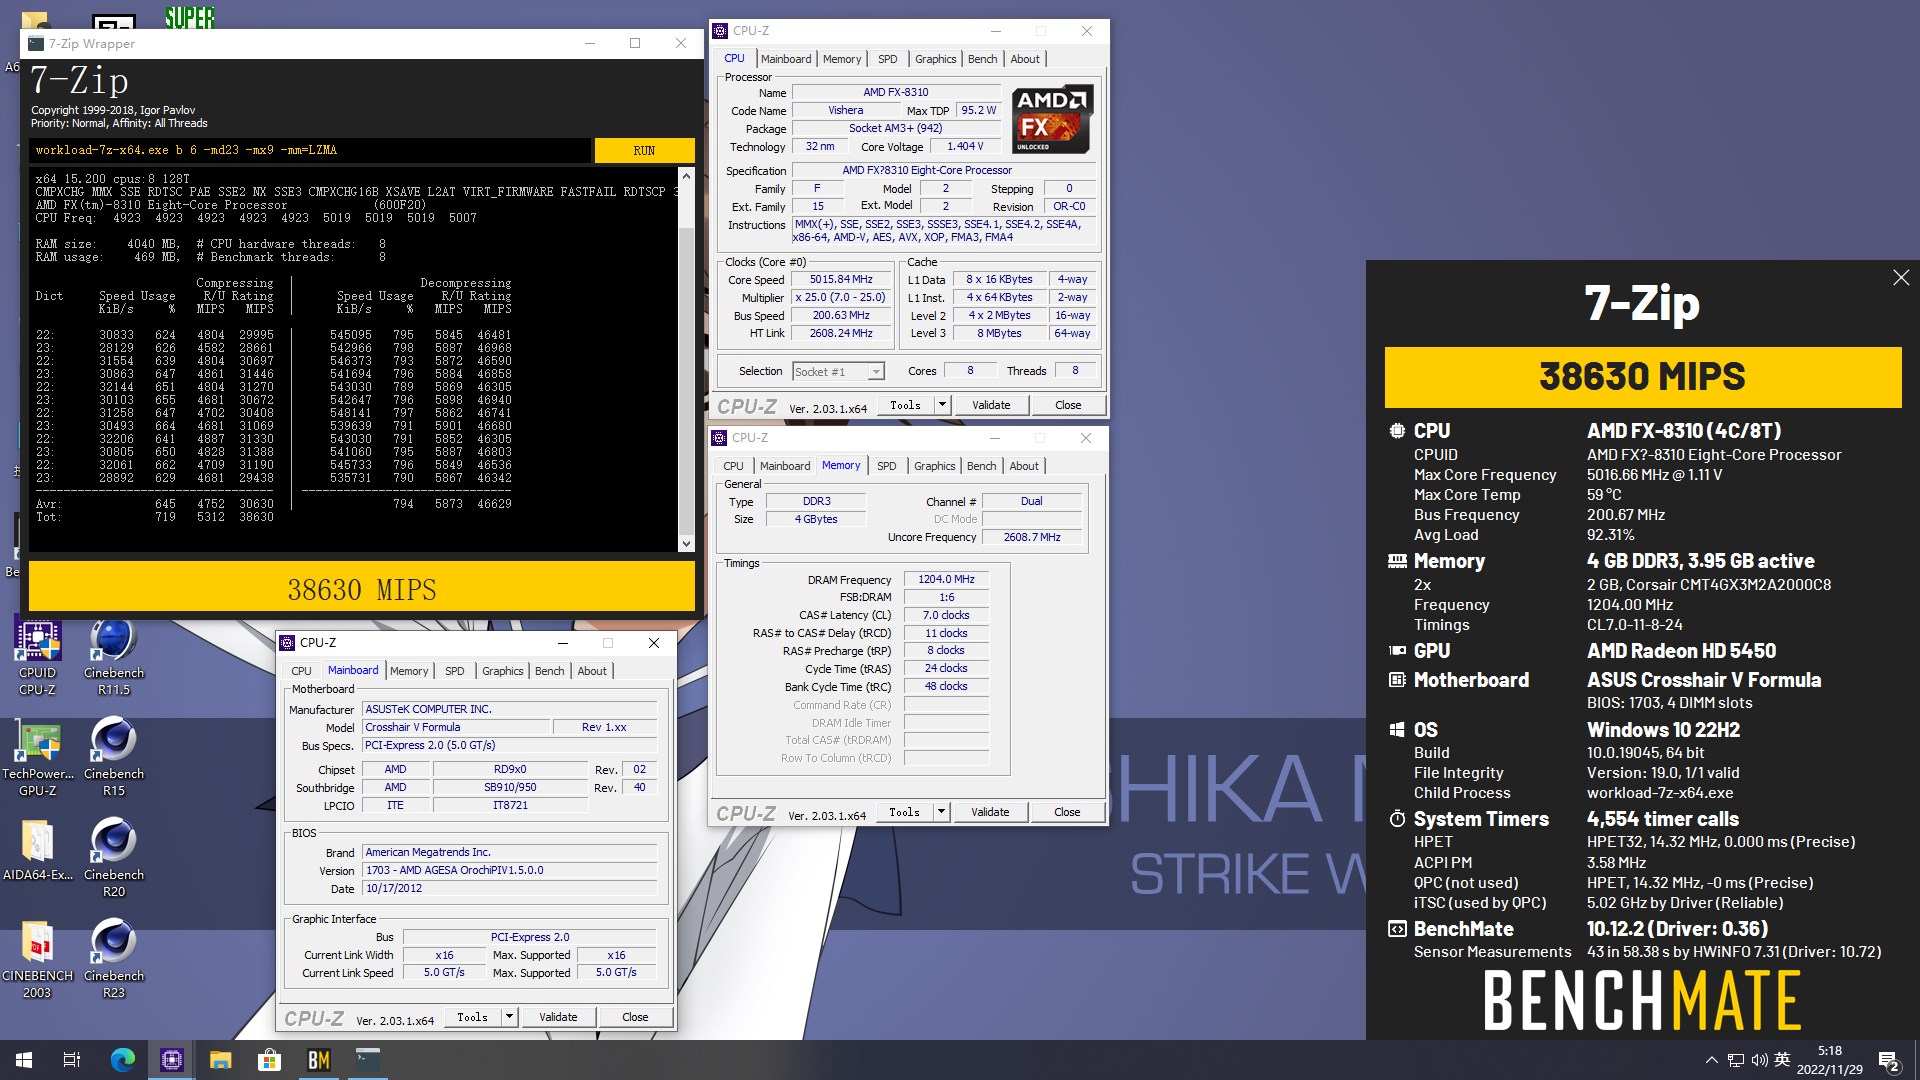Click Close in Mainboard CPU-Z window
Screen dimensions: 1920x1080
point(635,1017)
